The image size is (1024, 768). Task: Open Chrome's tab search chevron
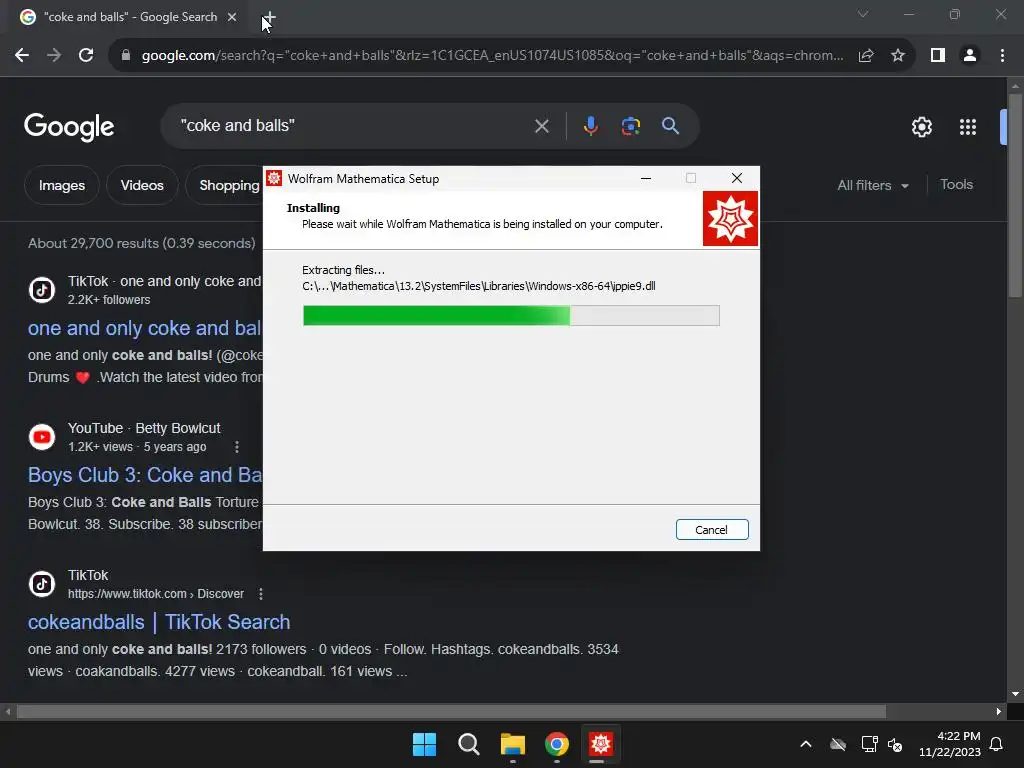tap(863, 14)
